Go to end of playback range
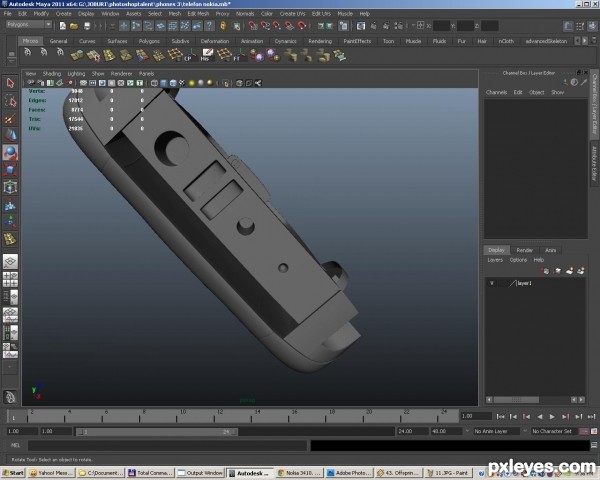This screenshot has width=600, height=480. coord(592,416)
